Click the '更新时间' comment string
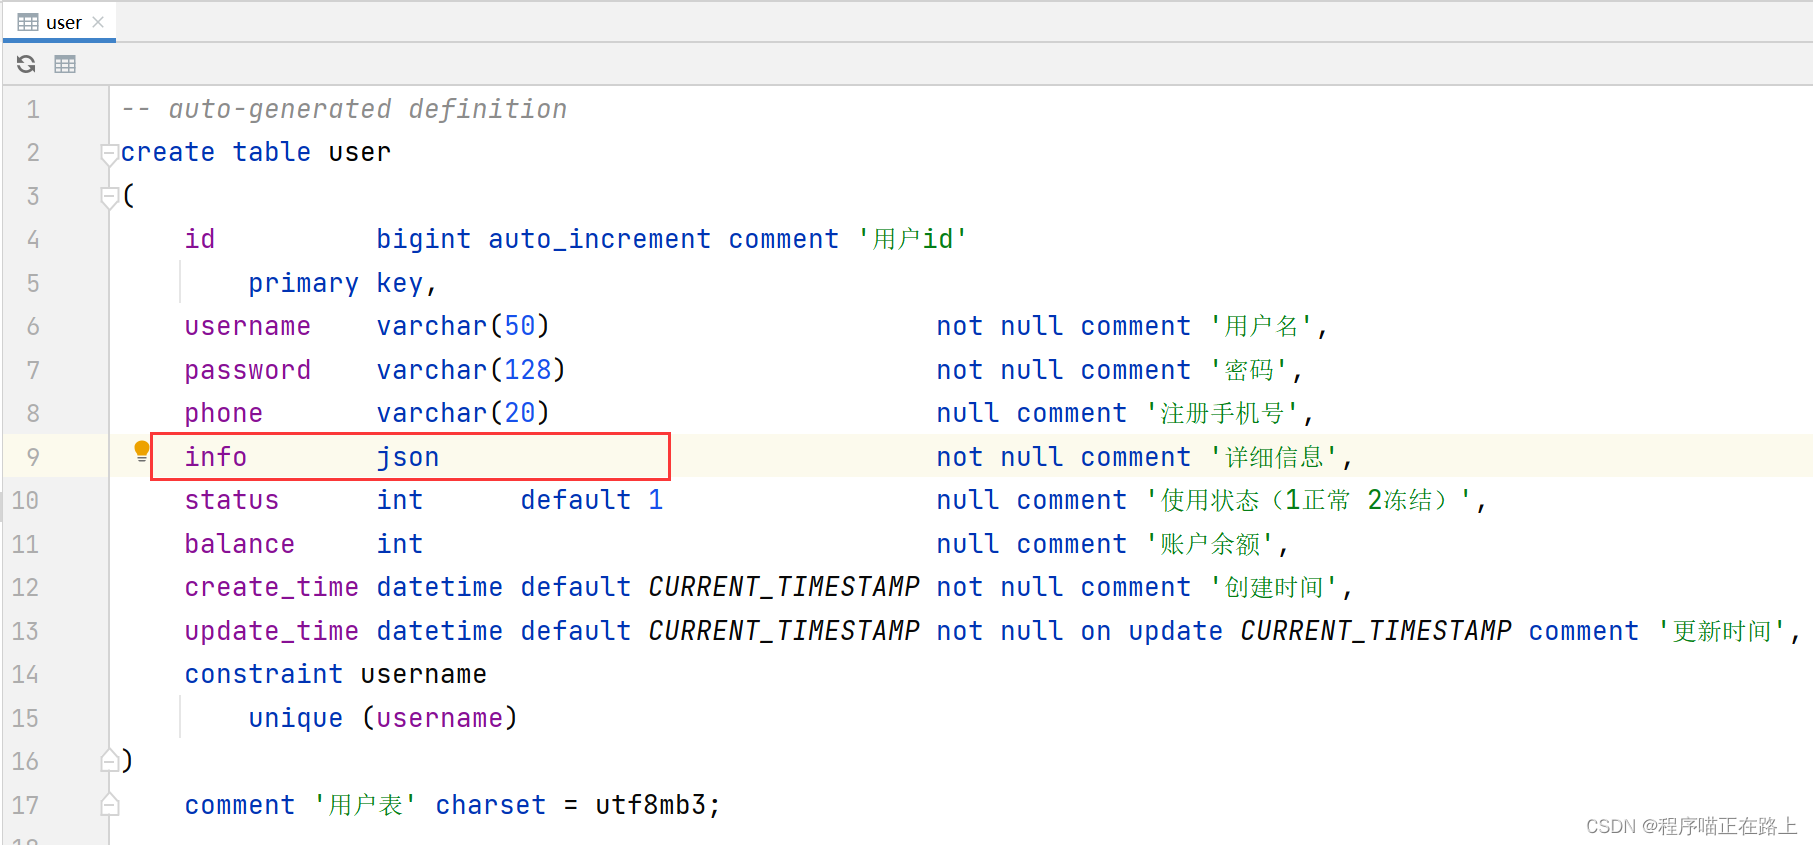This screenshot has height=845, width=1813. (1723, 631)
